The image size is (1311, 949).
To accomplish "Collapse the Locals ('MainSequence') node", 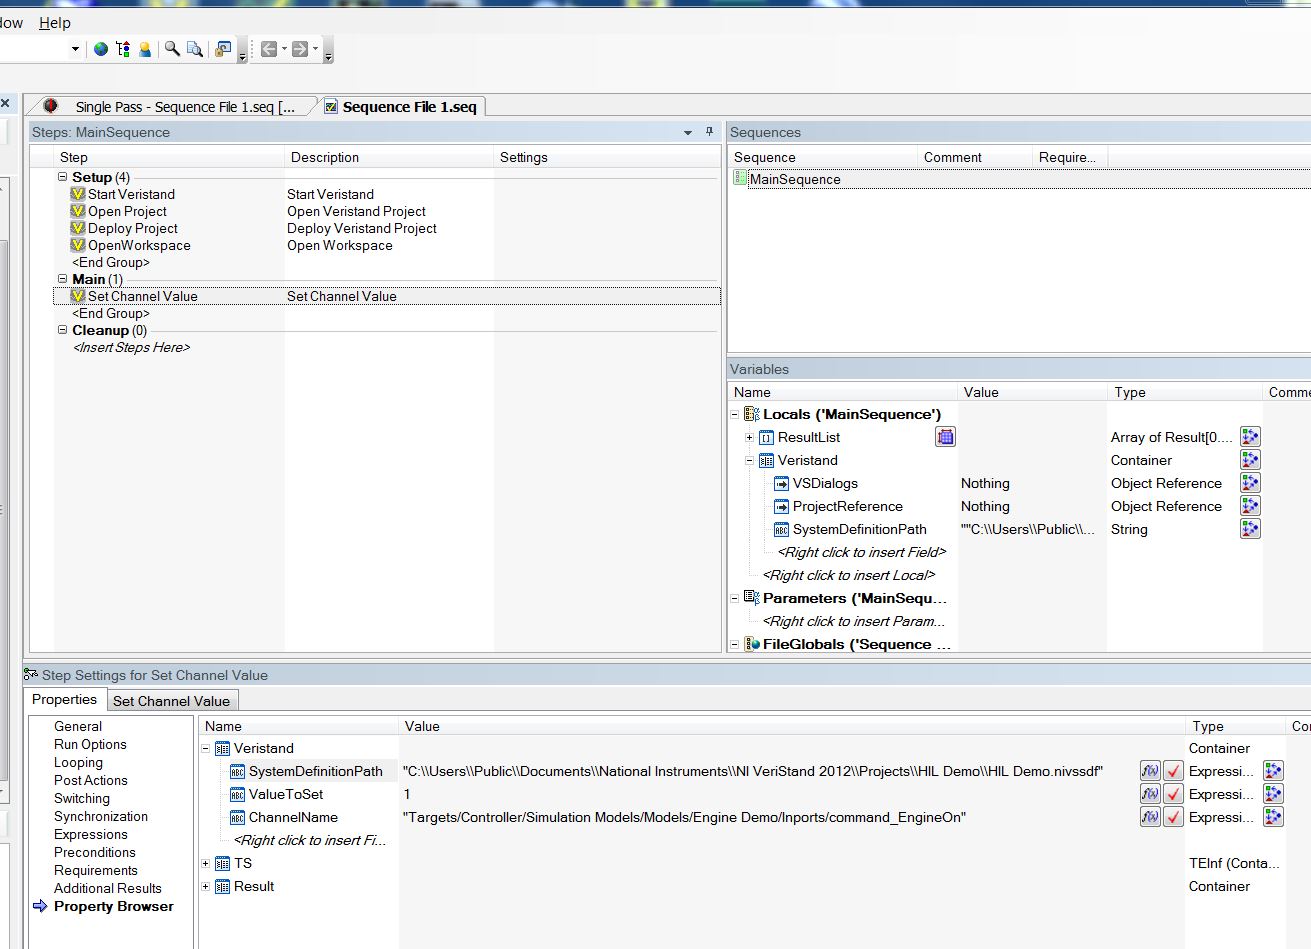I will tap(735, 414).
